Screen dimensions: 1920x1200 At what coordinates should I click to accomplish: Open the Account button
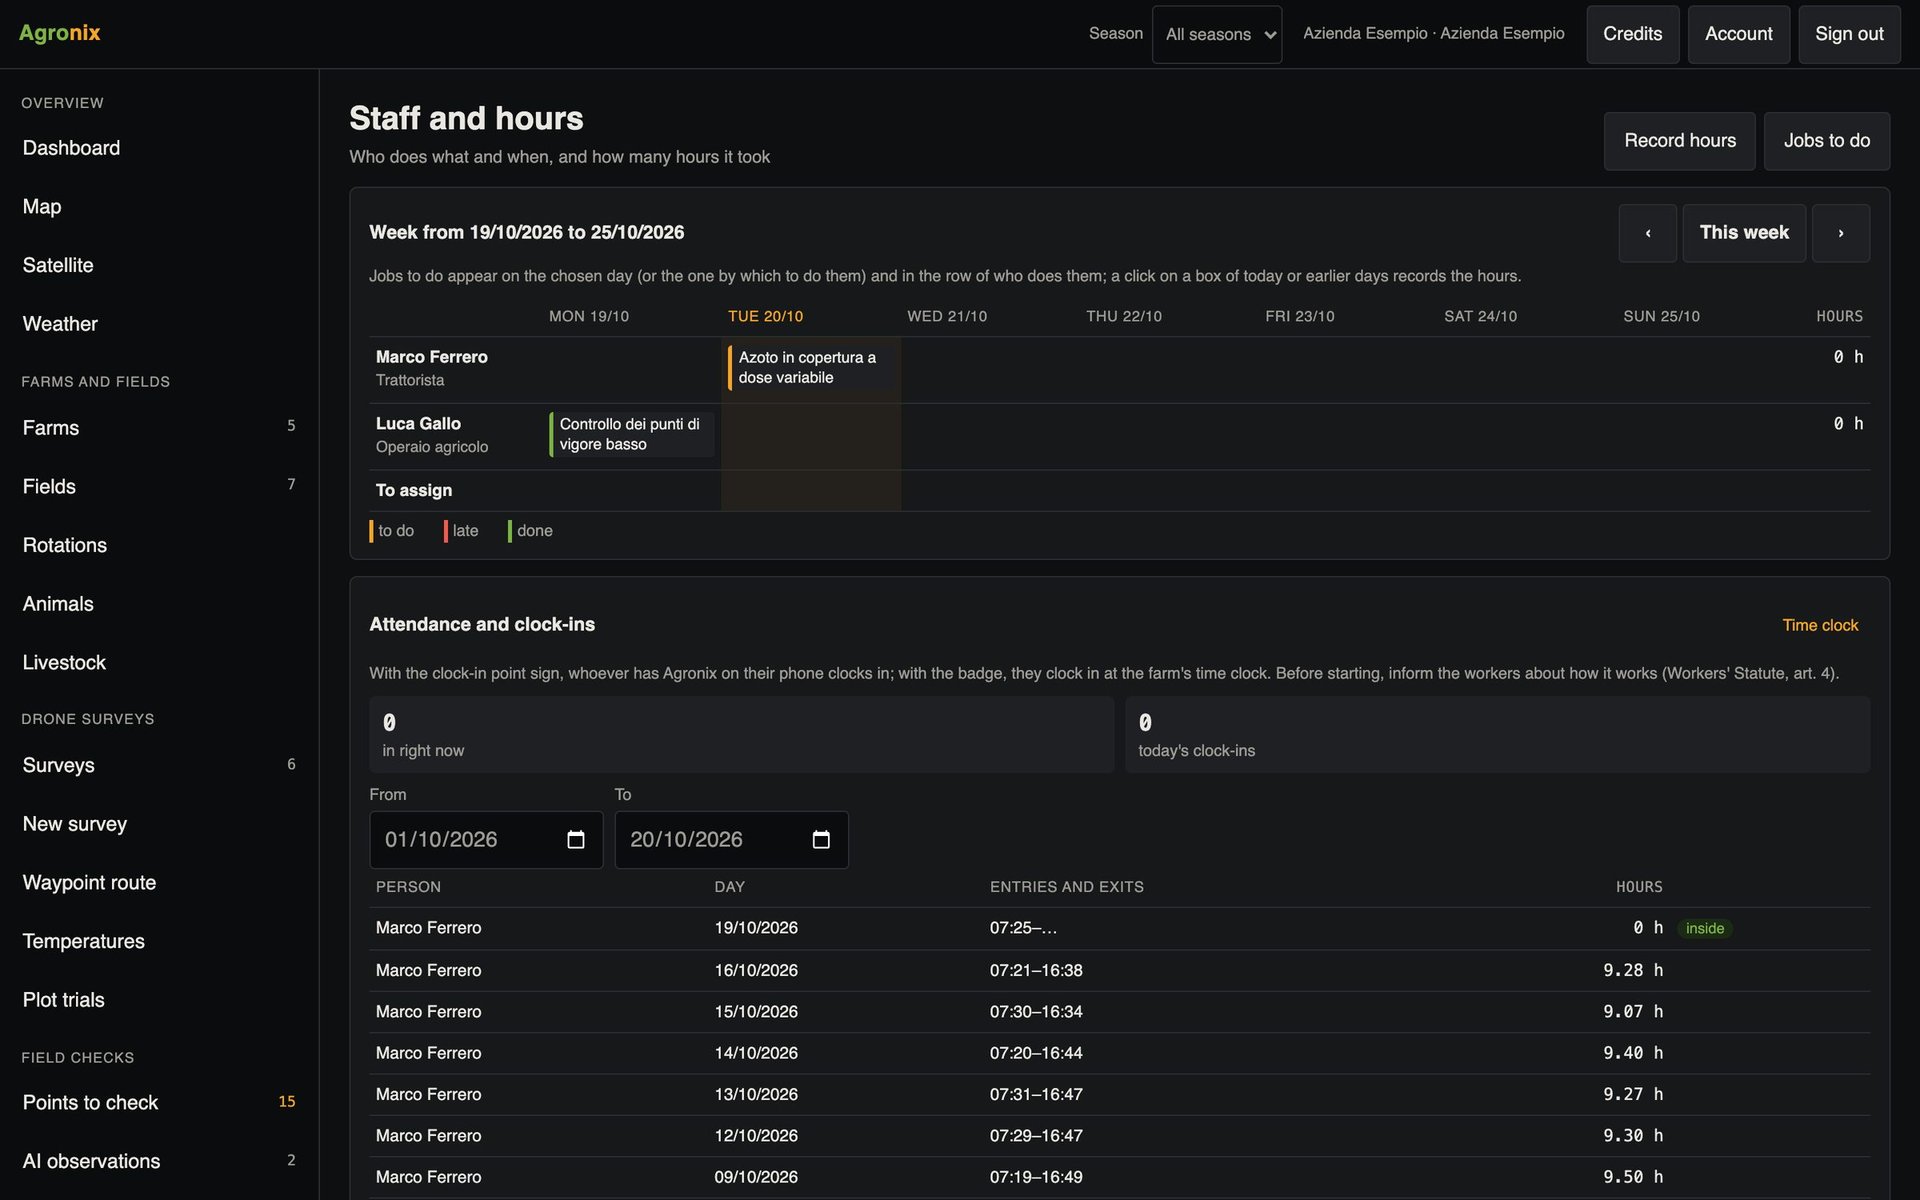[x=1738, y=34]
